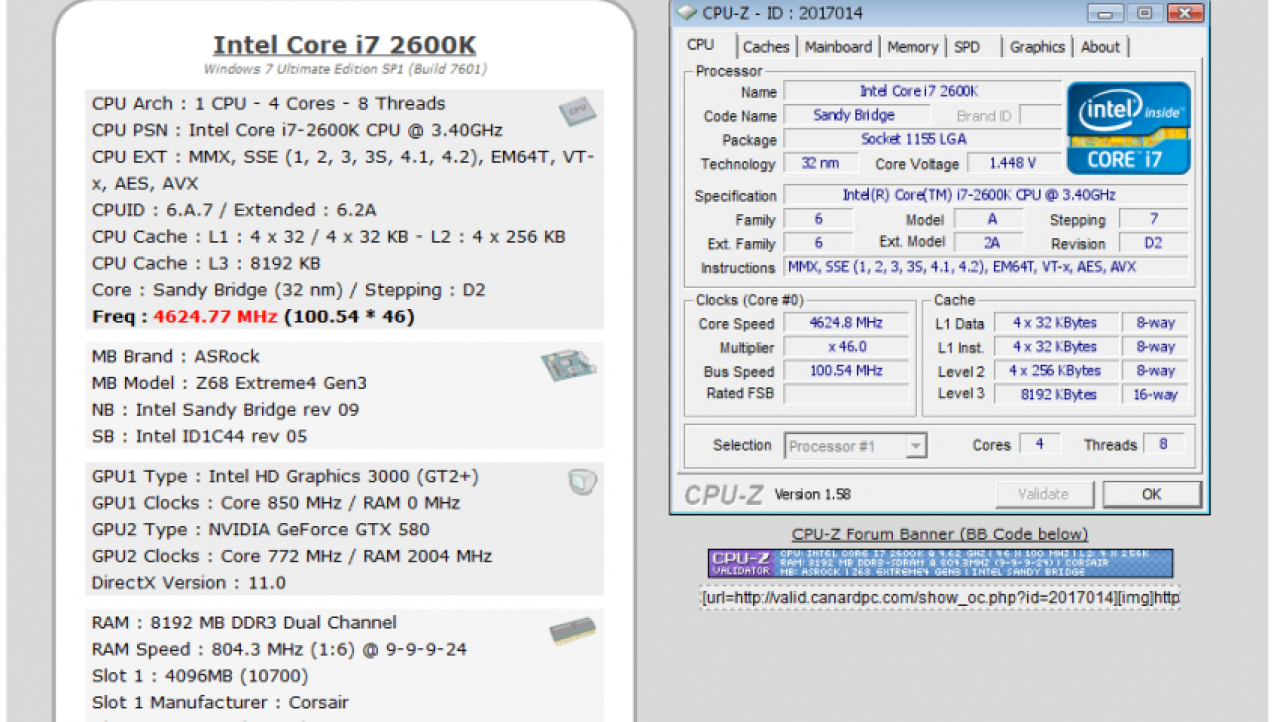
Task: Click the Stepping value 7
Action: (1153, 219)
